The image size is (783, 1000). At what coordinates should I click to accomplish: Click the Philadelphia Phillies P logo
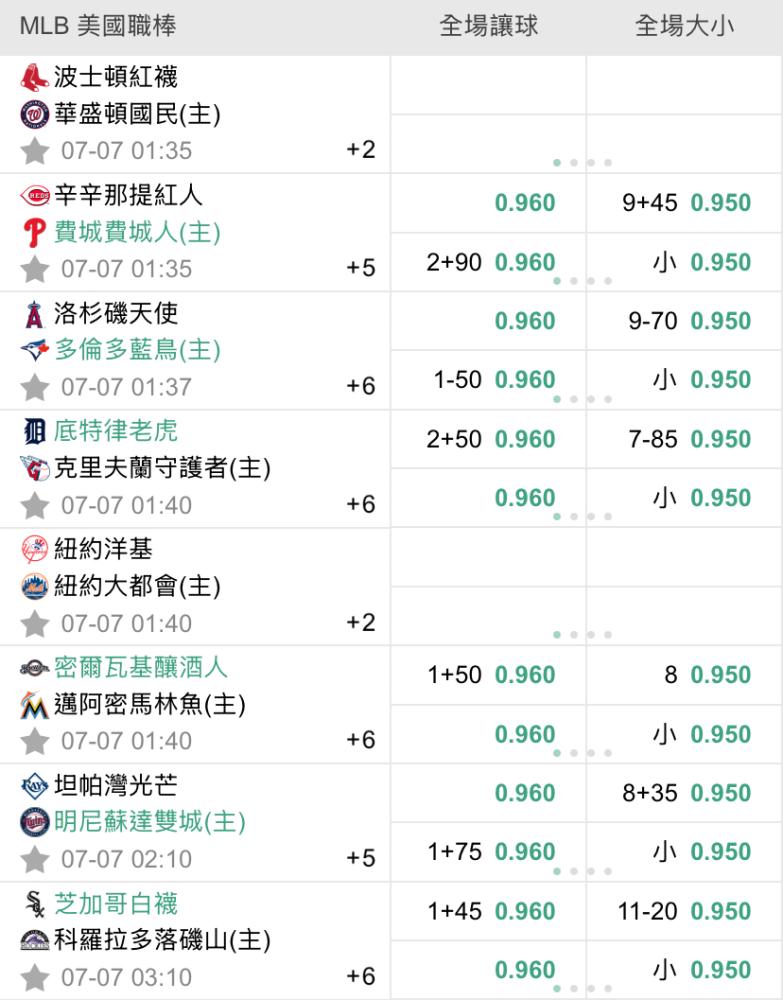point(34,233)
